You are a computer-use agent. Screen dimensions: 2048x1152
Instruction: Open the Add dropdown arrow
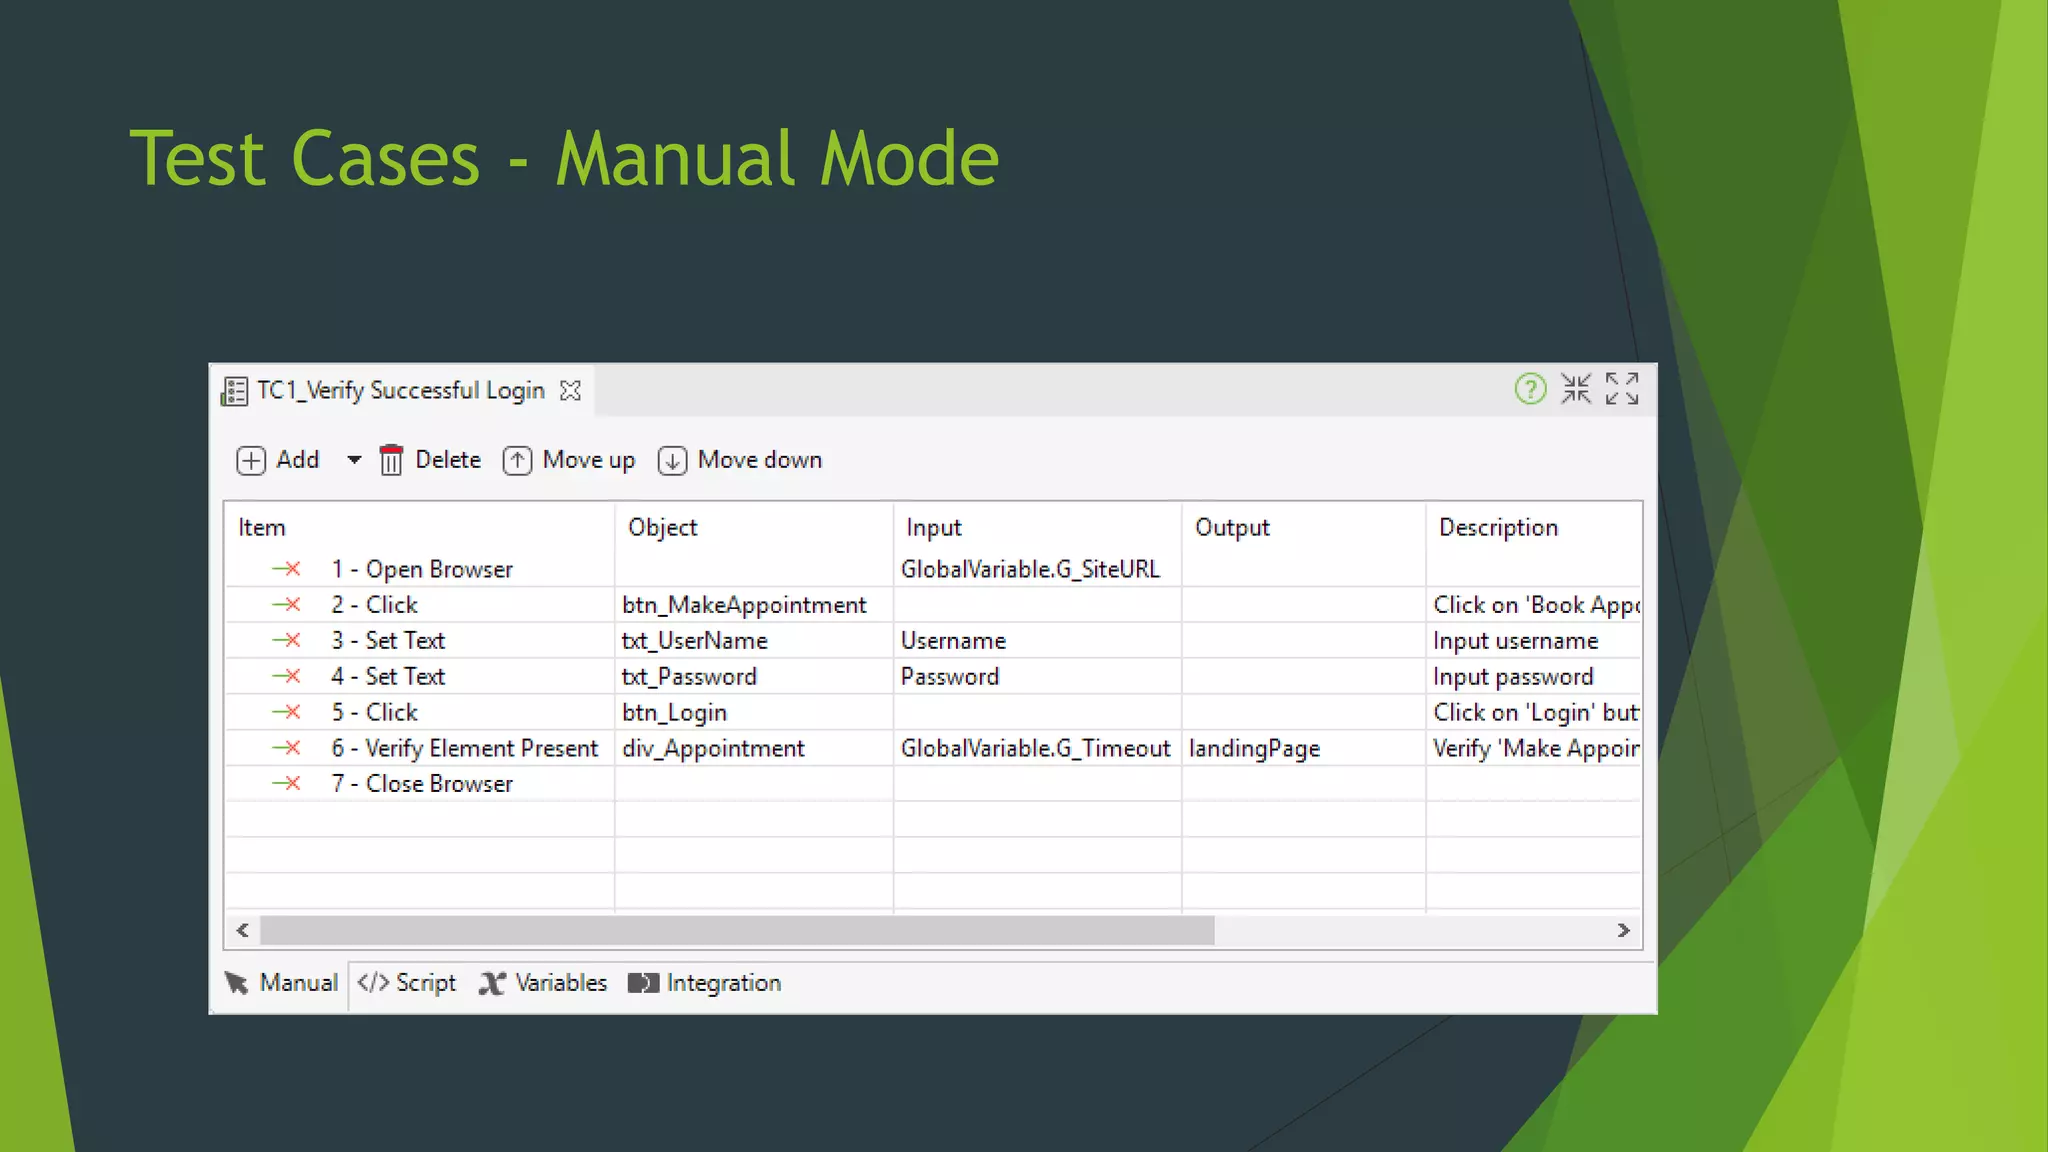(354, 460)
